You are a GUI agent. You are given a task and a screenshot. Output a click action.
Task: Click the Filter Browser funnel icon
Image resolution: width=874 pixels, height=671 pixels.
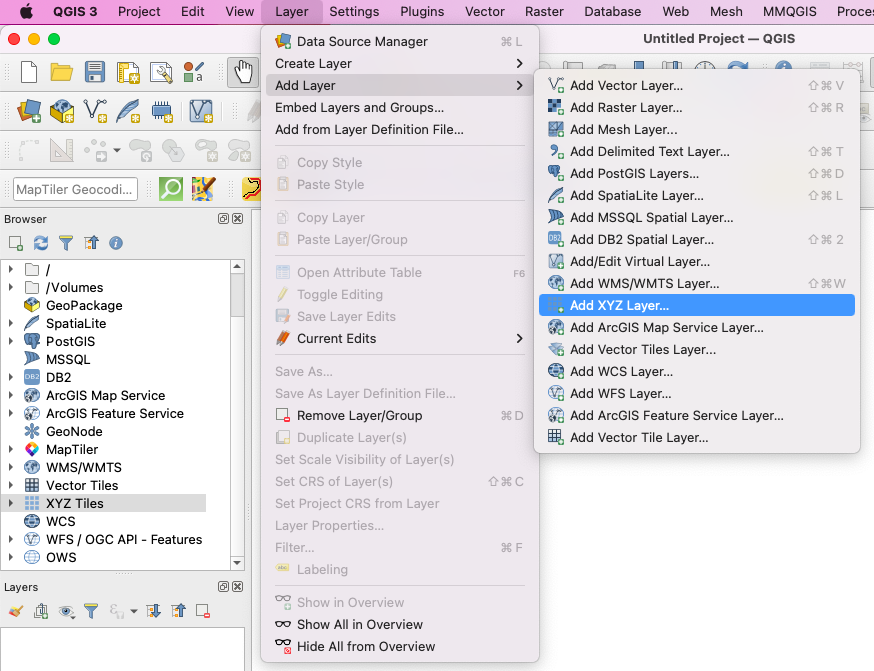pyautogui.click(x=66, y=243)
